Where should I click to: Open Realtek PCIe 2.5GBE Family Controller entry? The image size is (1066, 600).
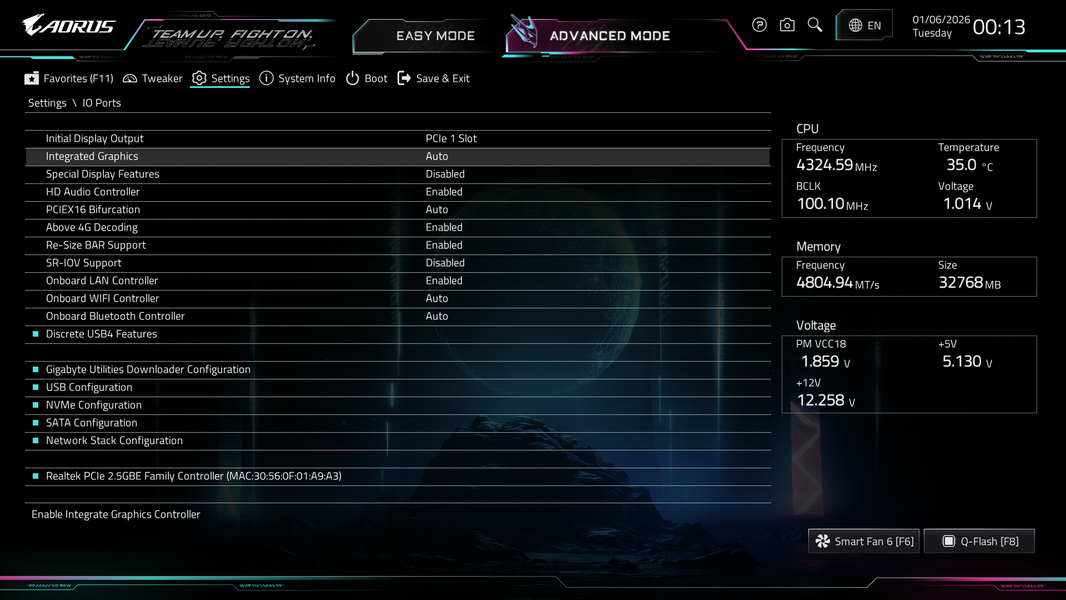tap(398, 476)
